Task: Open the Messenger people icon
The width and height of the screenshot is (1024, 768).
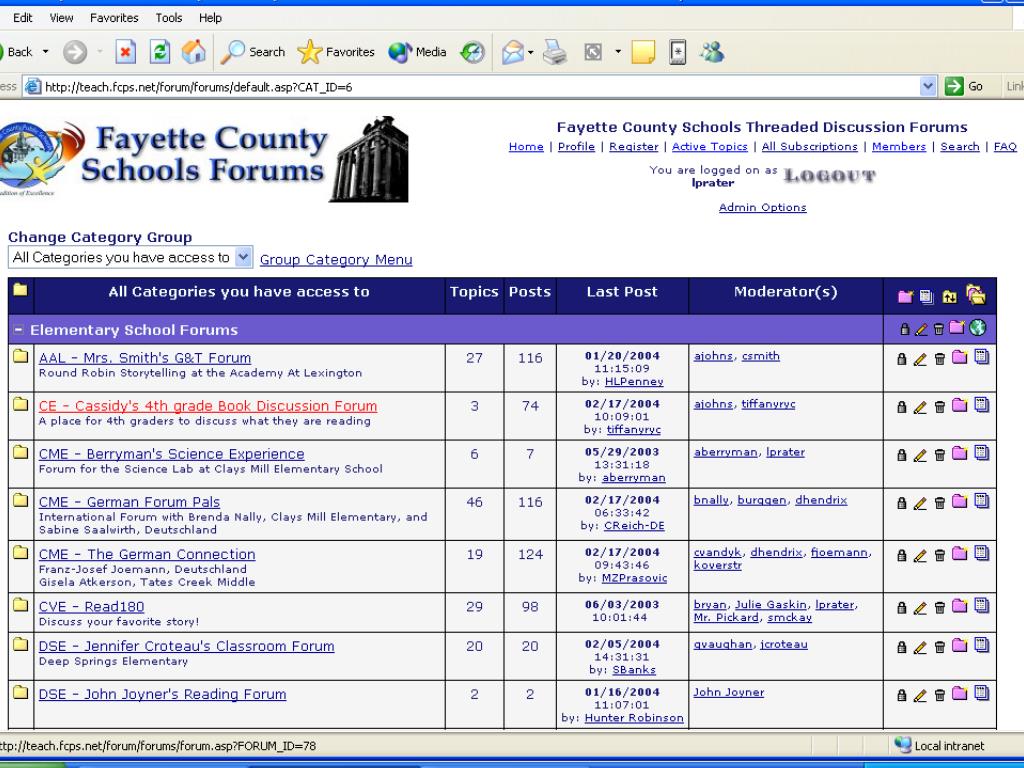Action: pos(712,52)
